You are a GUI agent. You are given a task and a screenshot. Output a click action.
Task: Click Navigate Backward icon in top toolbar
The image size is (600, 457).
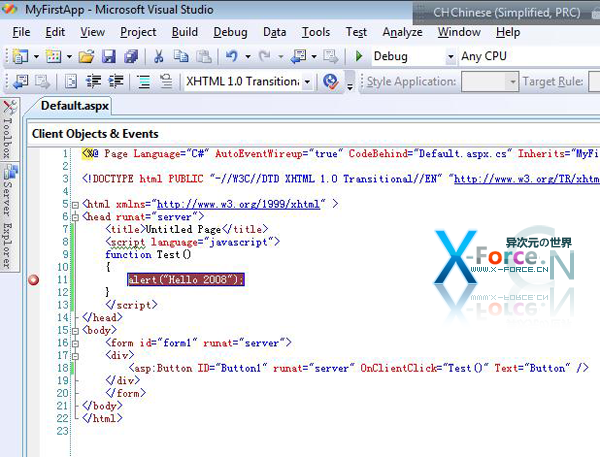298,57
